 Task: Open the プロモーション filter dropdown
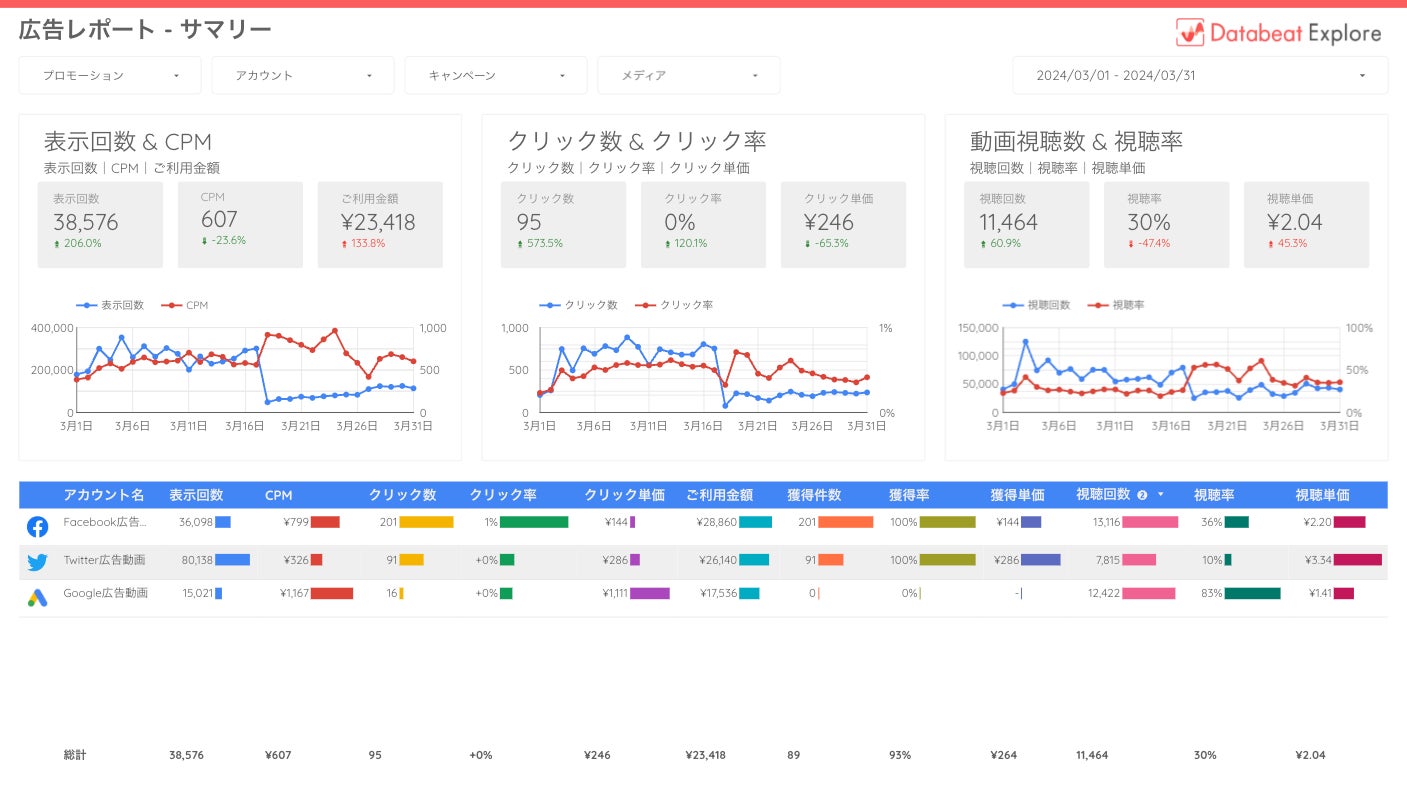coord(110,75)
